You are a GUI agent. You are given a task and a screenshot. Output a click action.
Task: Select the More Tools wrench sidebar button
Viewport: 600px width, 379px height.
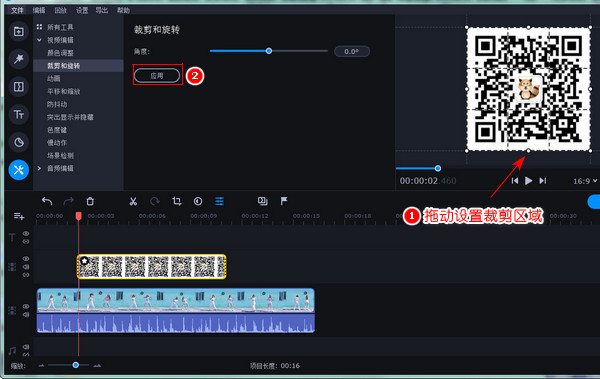(18, 170)
